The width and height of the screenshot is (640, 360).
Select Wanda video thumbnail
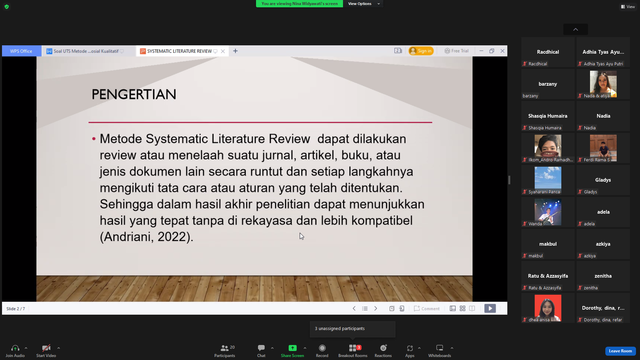(548, 212)
